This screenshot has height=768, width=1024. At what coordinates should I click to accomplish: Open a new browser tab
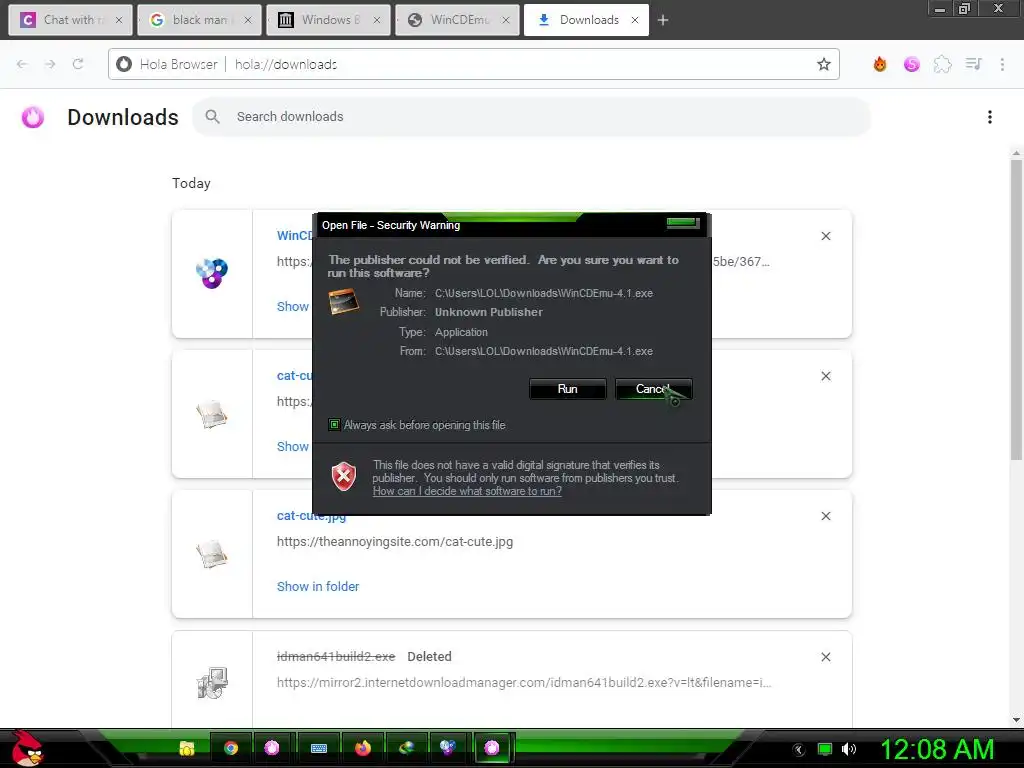[x=663, y=20]
